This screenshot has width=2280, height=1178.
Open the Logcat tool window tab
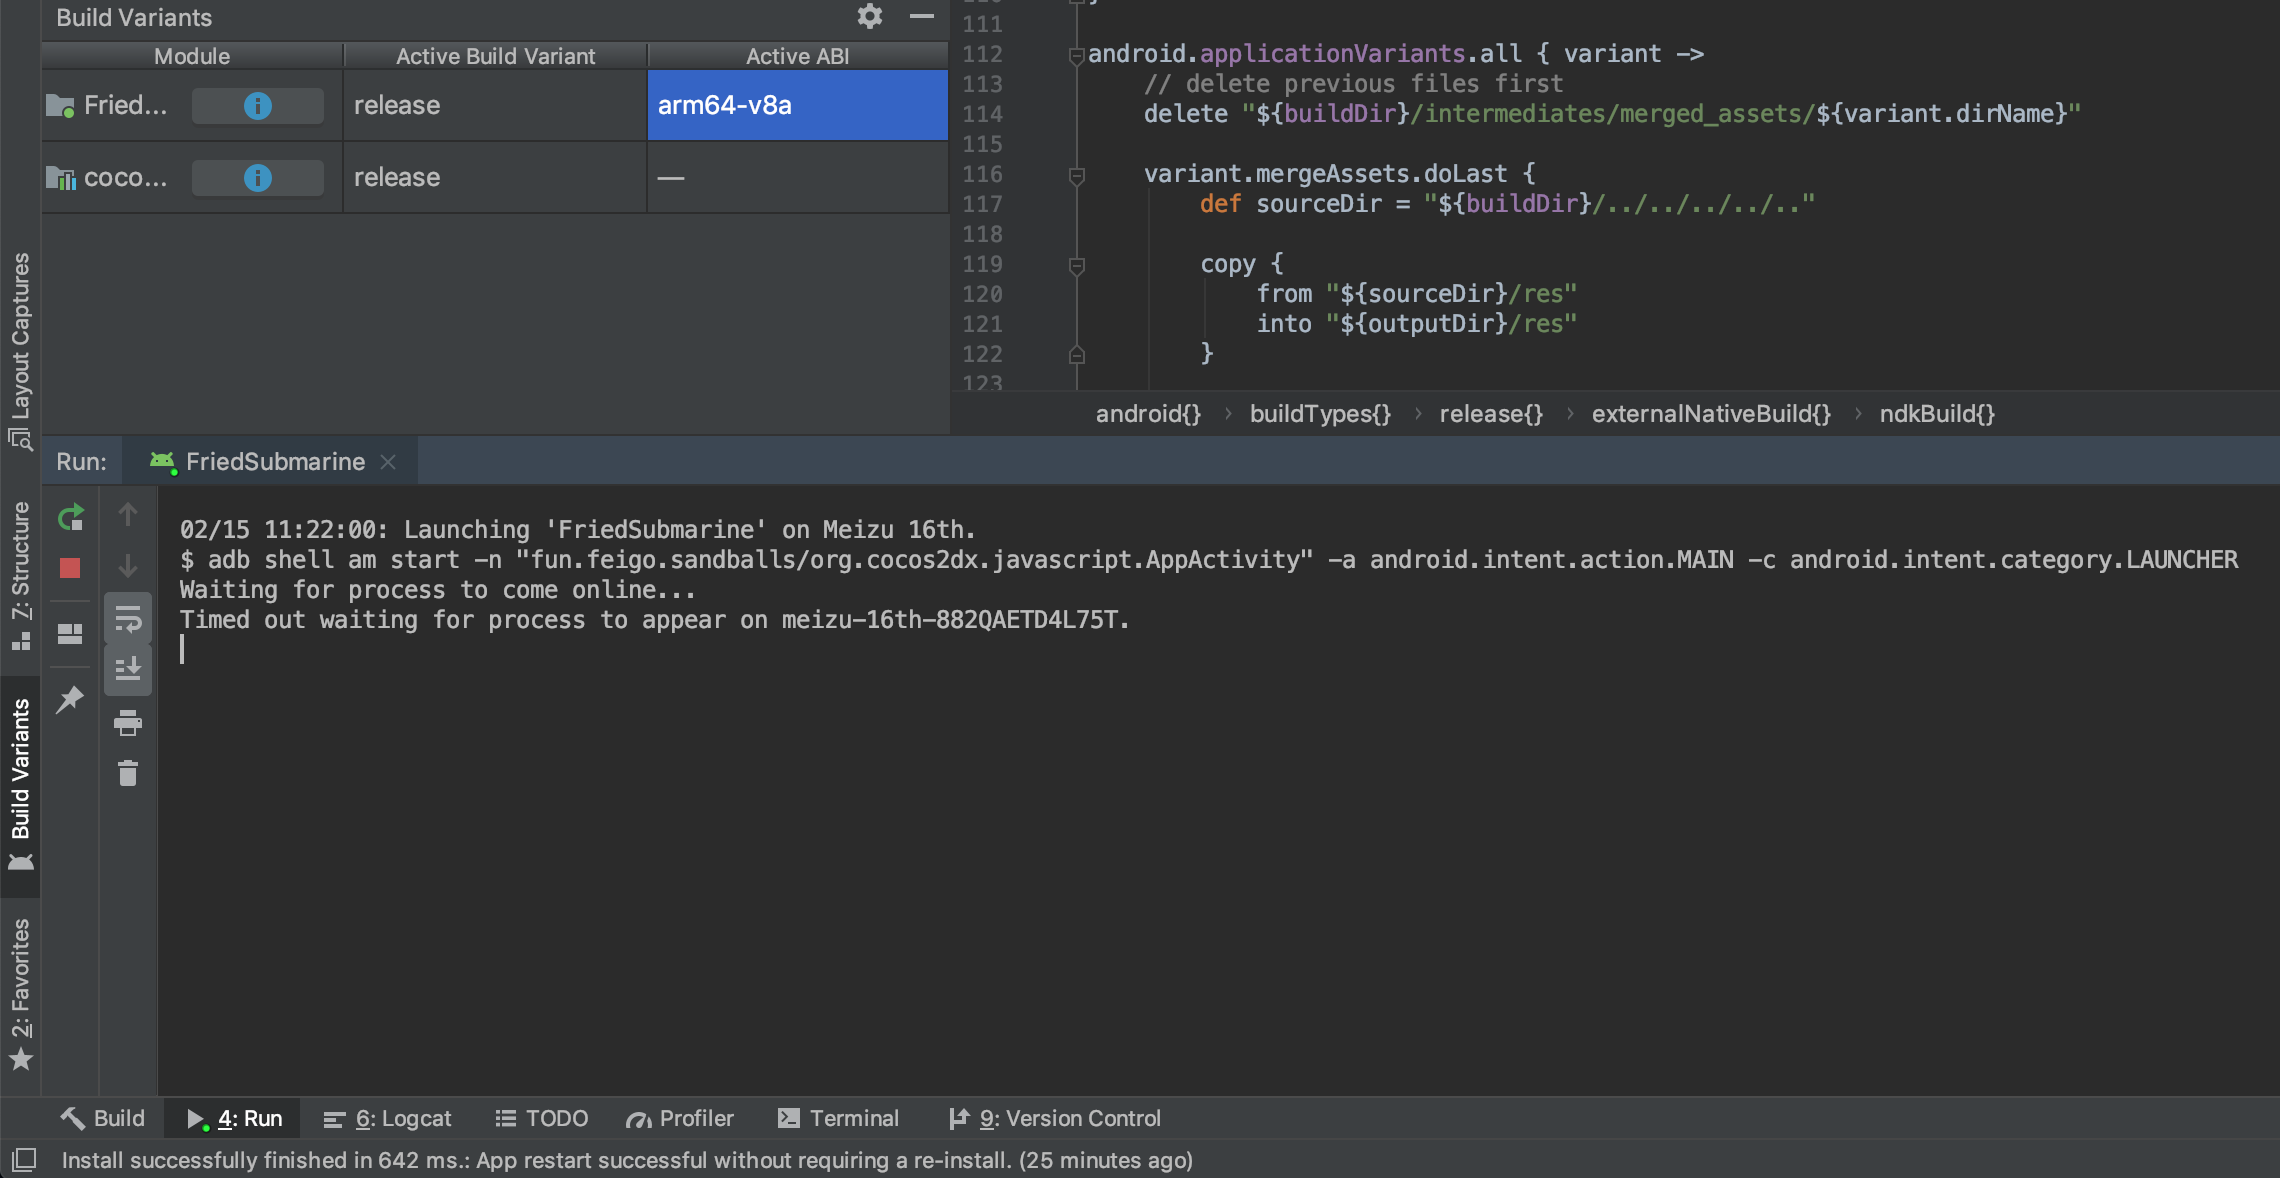388,1118
